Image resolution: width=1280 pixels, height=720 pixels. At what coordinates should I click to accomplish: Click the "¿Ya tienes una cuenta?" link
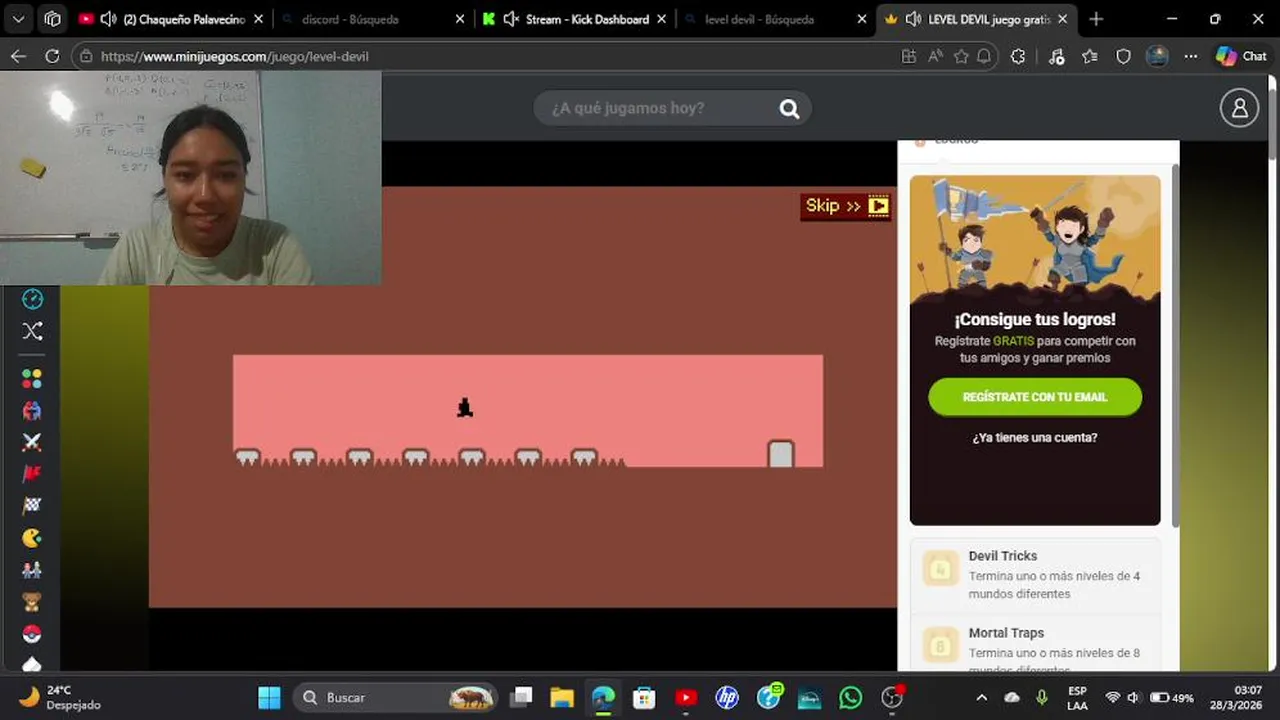[x=1035, y=437]
